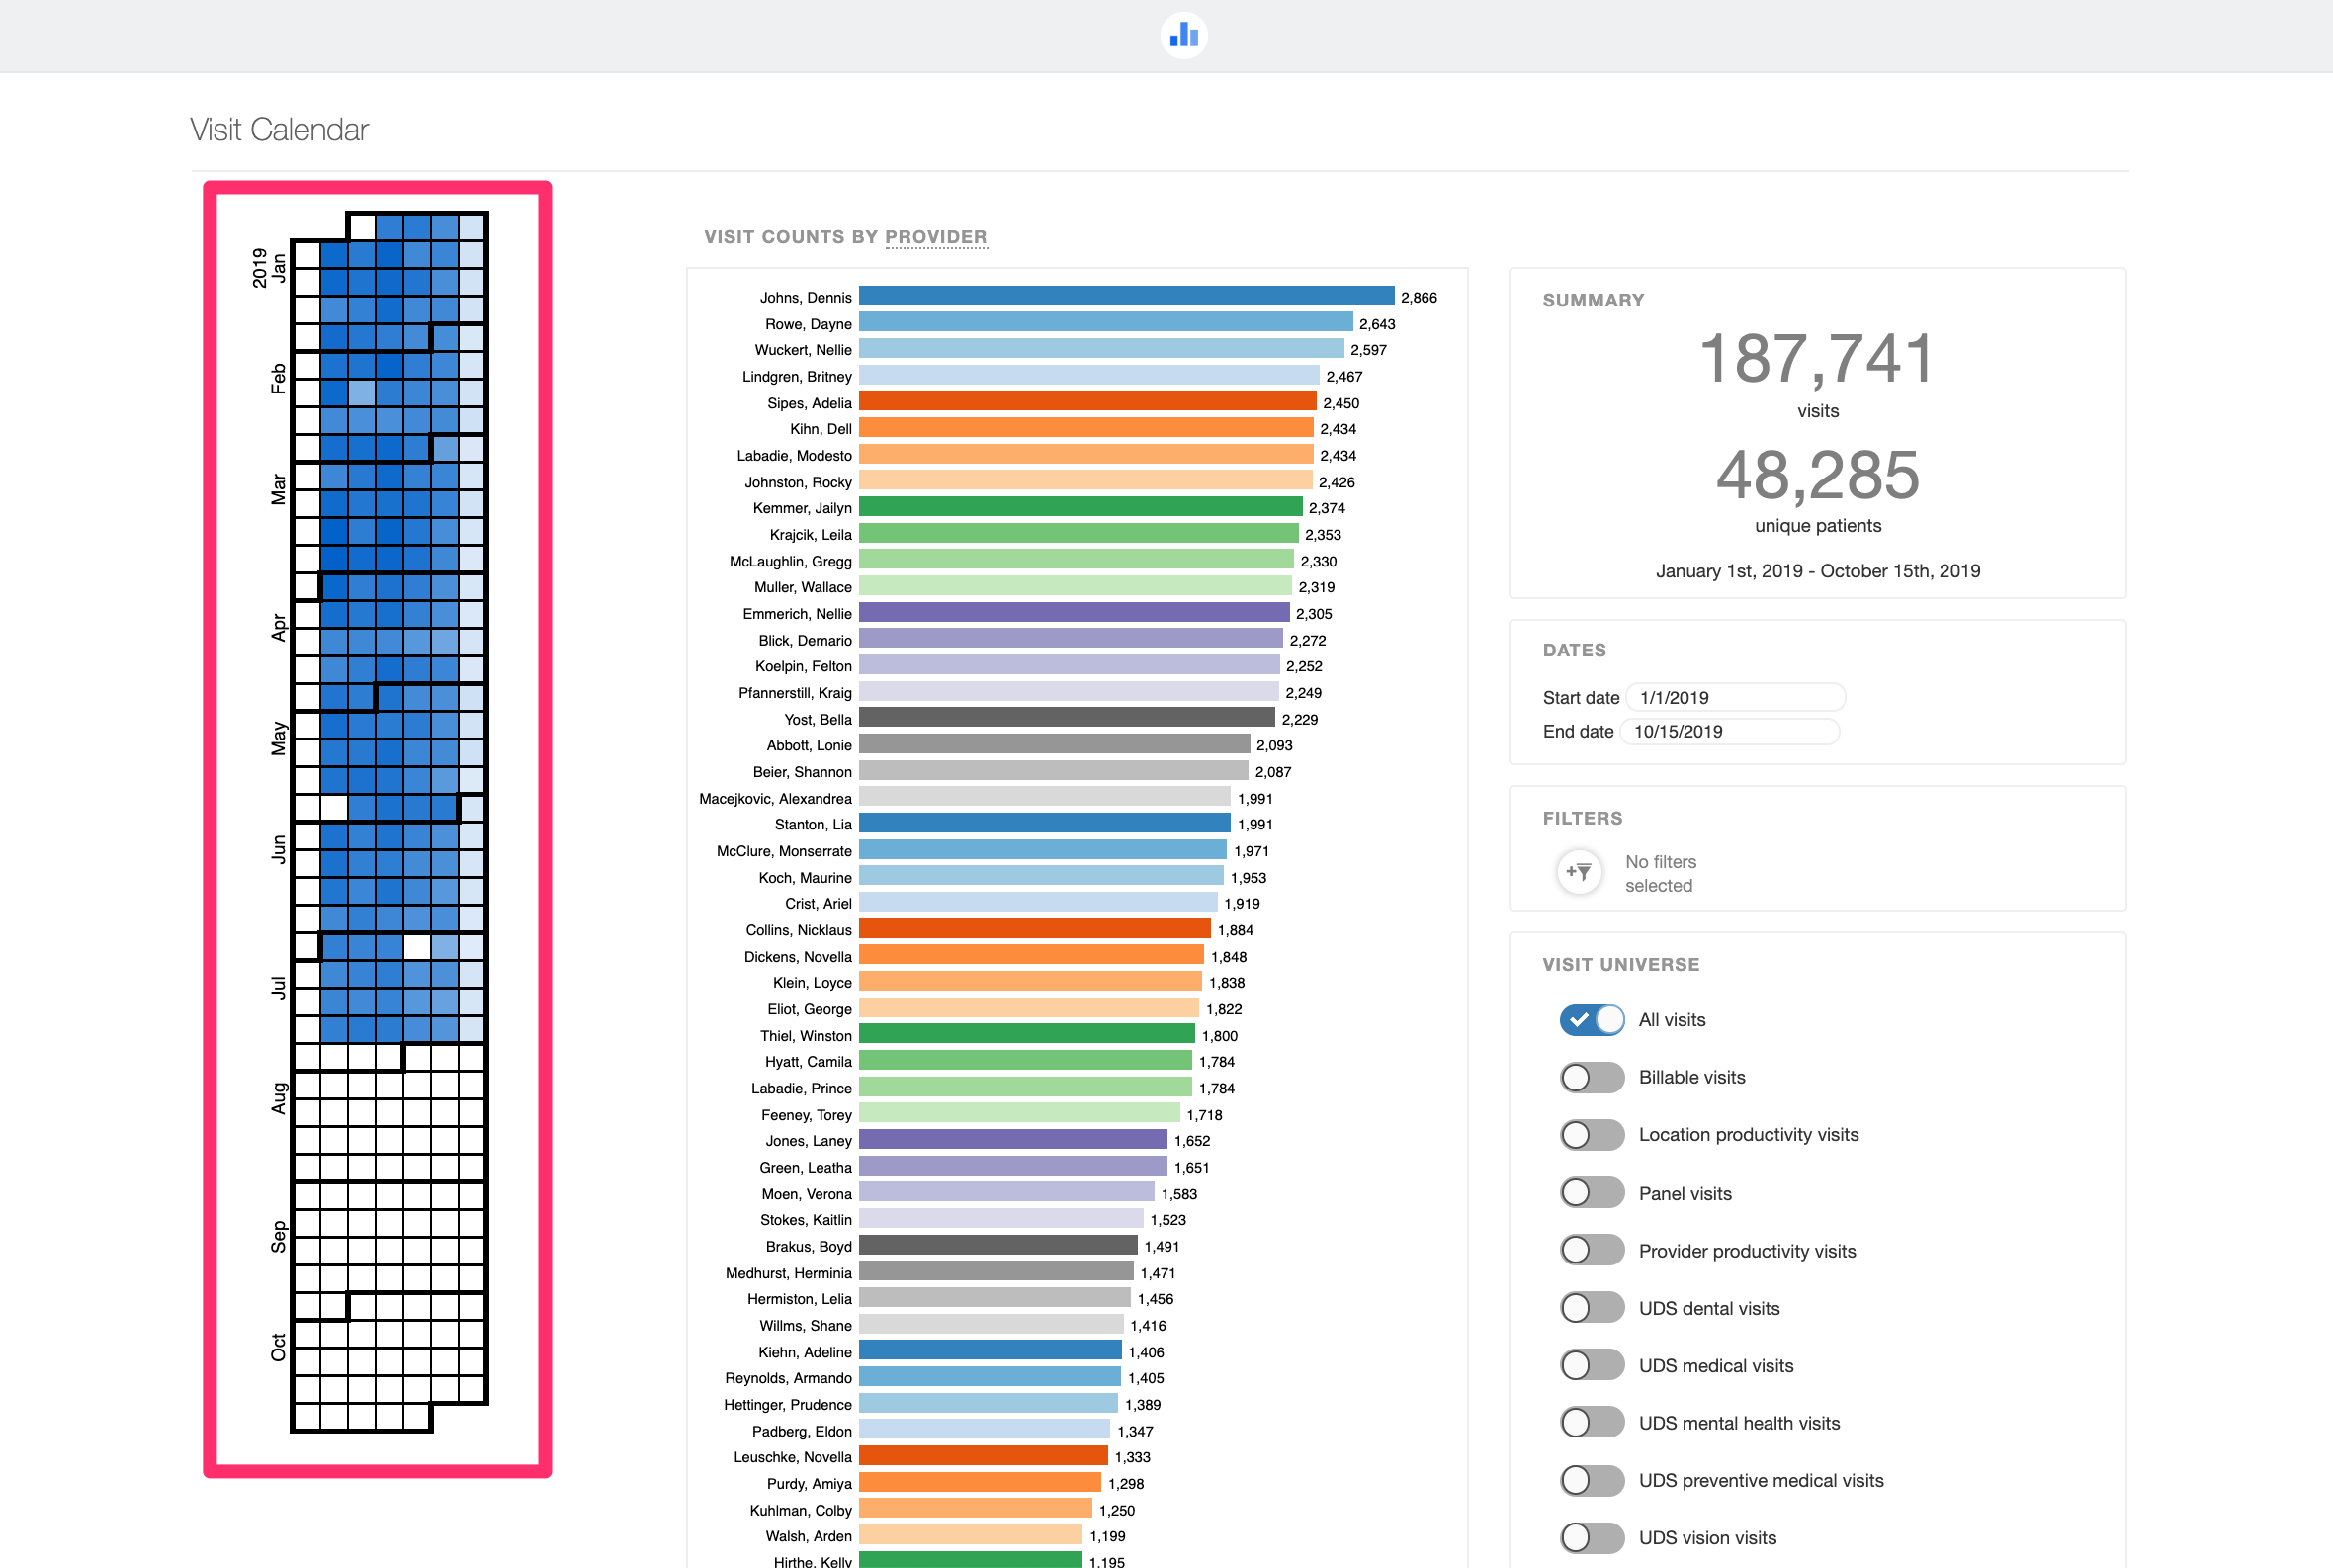Click the orange Sipes, Adelia bar
2333x1568 pixels.
pos(1087,402)
